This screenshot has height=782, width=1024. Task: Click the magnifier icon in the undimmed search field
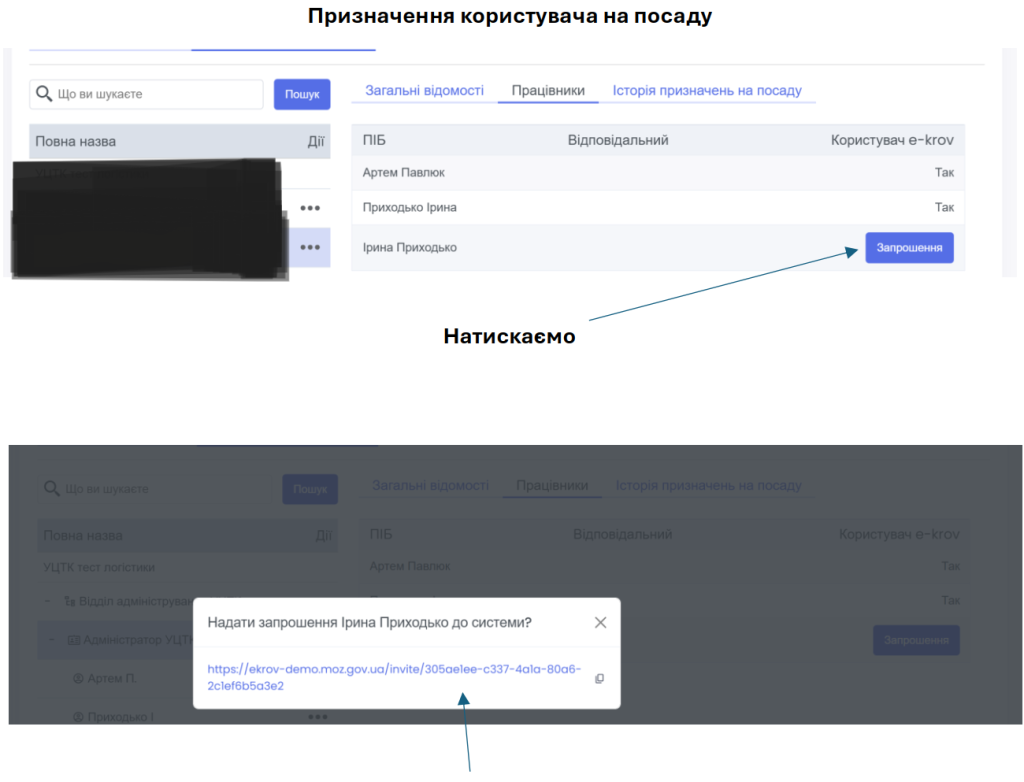(x=44, y=94)
